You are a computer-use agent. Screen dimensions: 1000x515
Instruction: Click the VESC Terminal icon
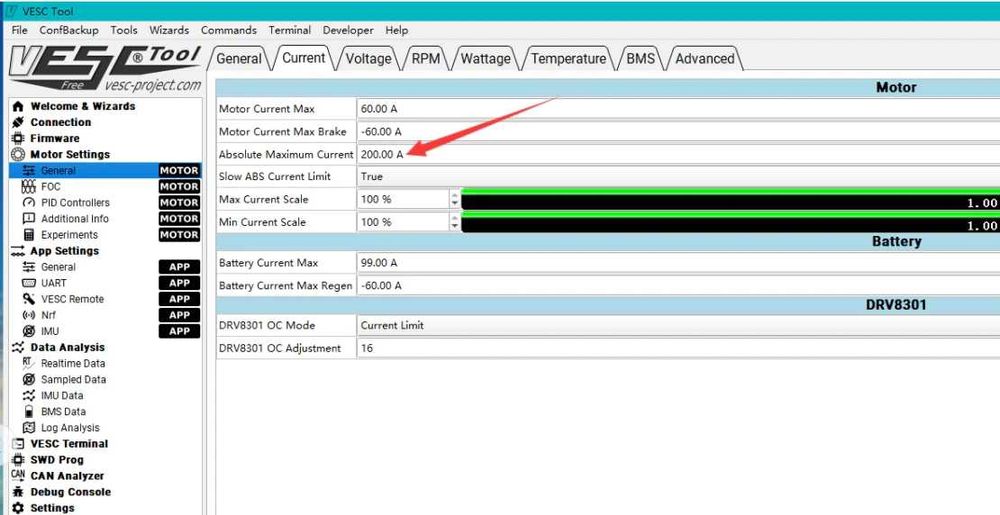coord(18,444)
